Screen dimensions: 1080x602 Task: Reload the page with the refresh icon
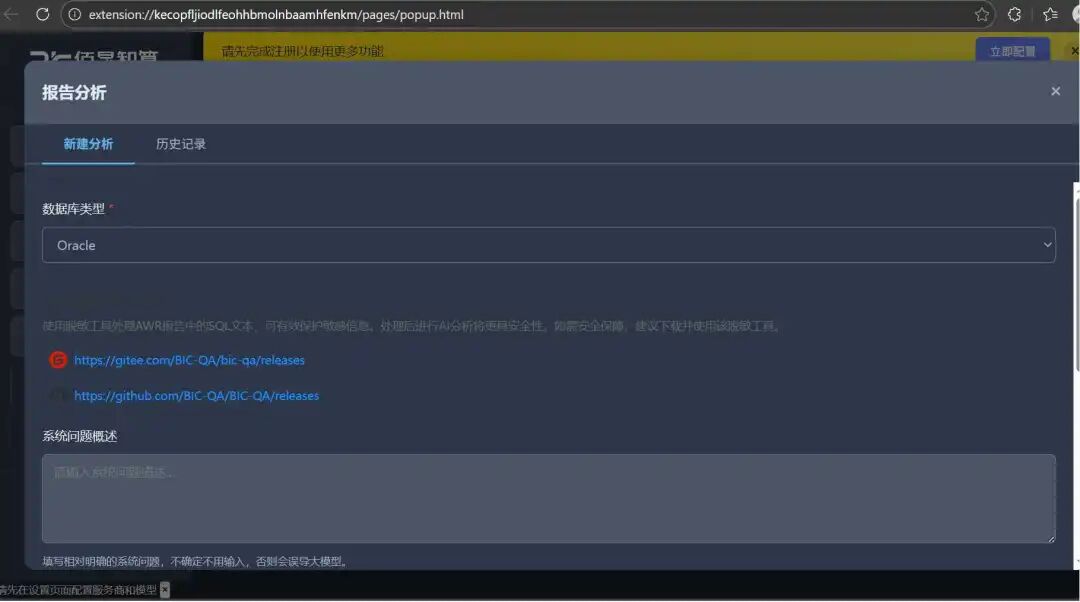pos(43,14)
